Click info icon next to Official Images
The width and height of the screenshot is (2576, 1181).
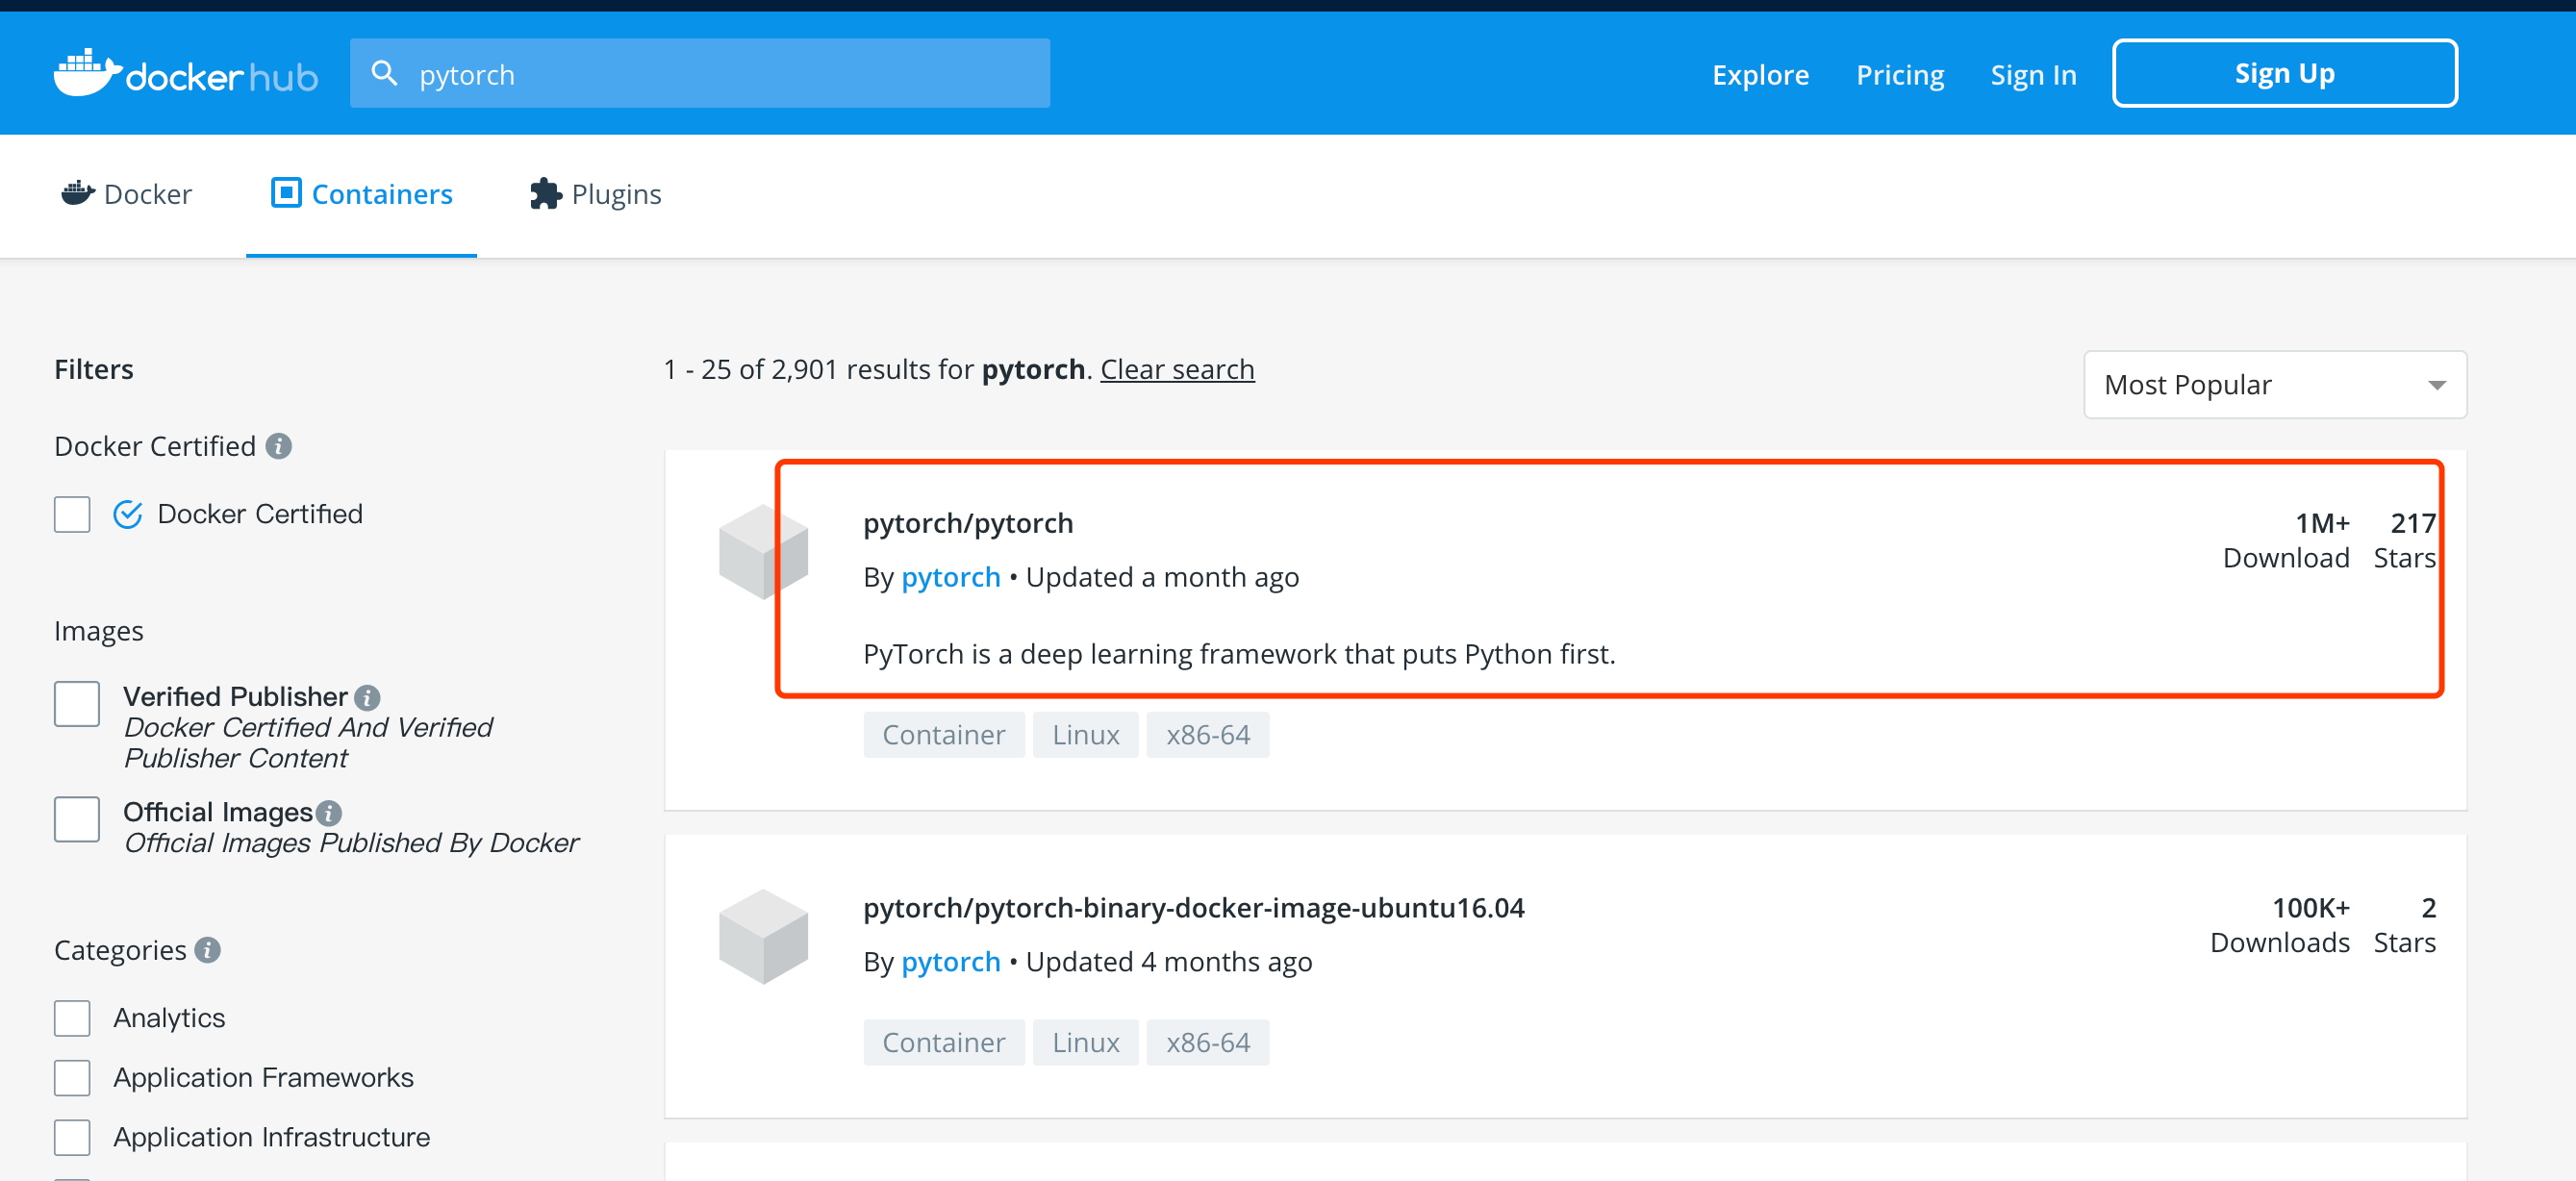pyautogui.click(x=329, y=813)
